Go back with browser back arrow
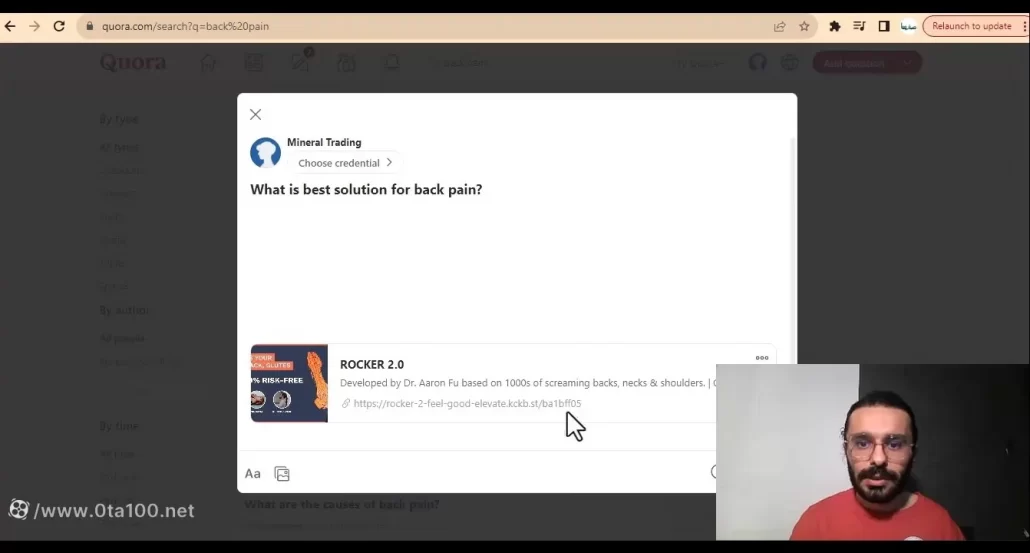The width and height of the screenshot is (1030, 553). point(11,26)
